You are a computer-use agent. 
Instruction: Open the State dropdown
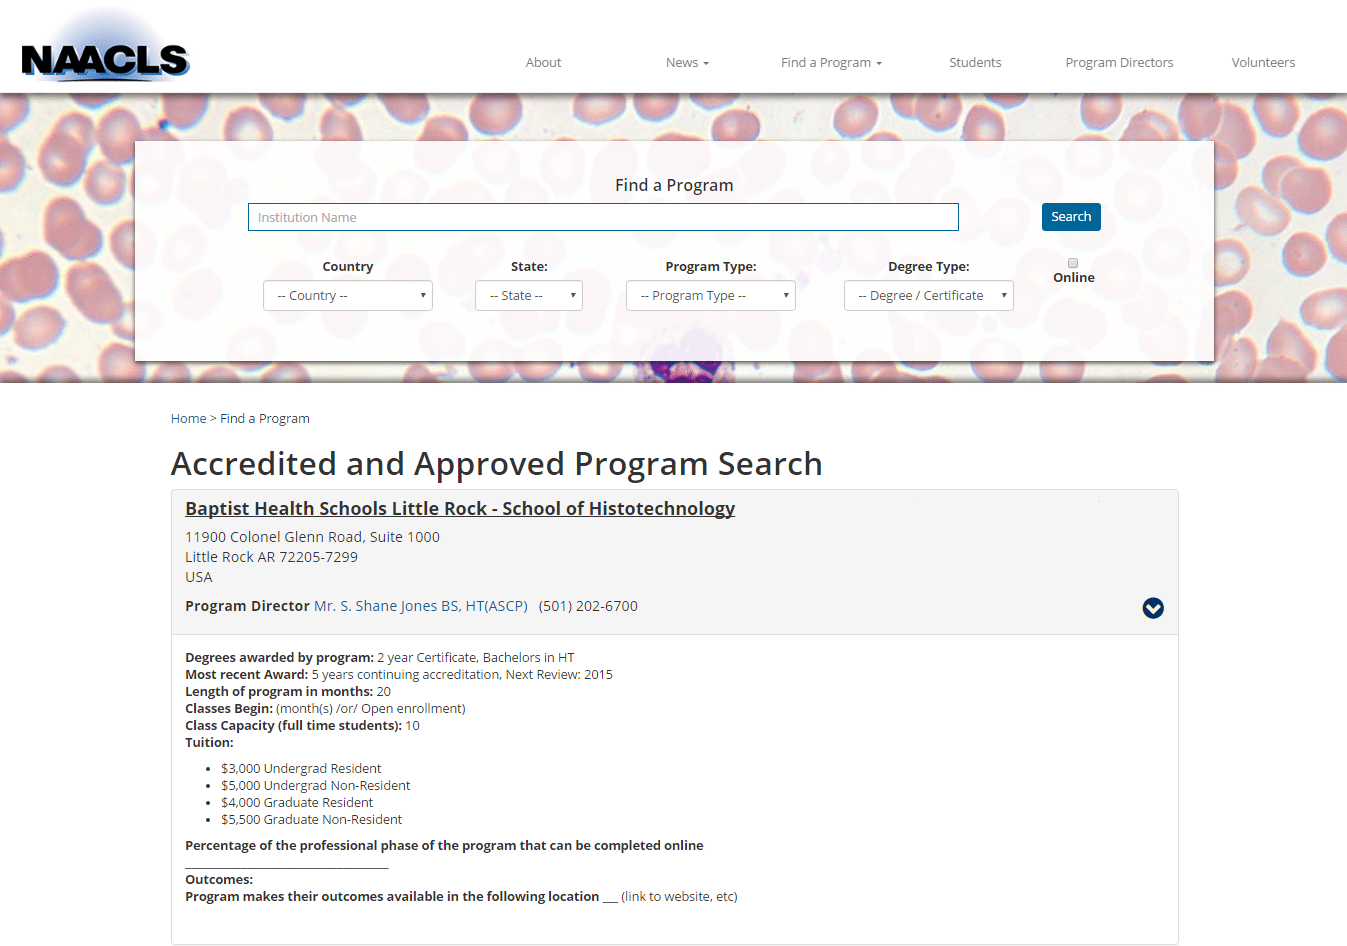(x=529, y=296)
